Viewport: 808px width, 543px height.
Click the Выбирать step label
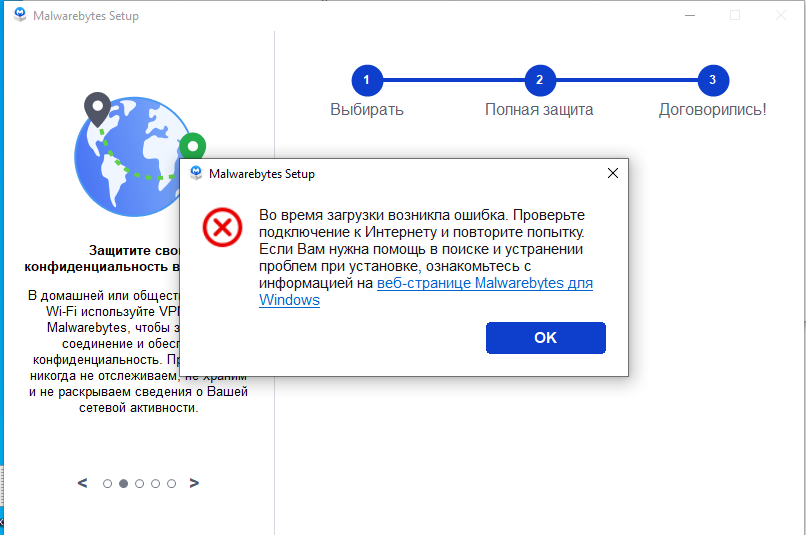click(x=367, y=110)
